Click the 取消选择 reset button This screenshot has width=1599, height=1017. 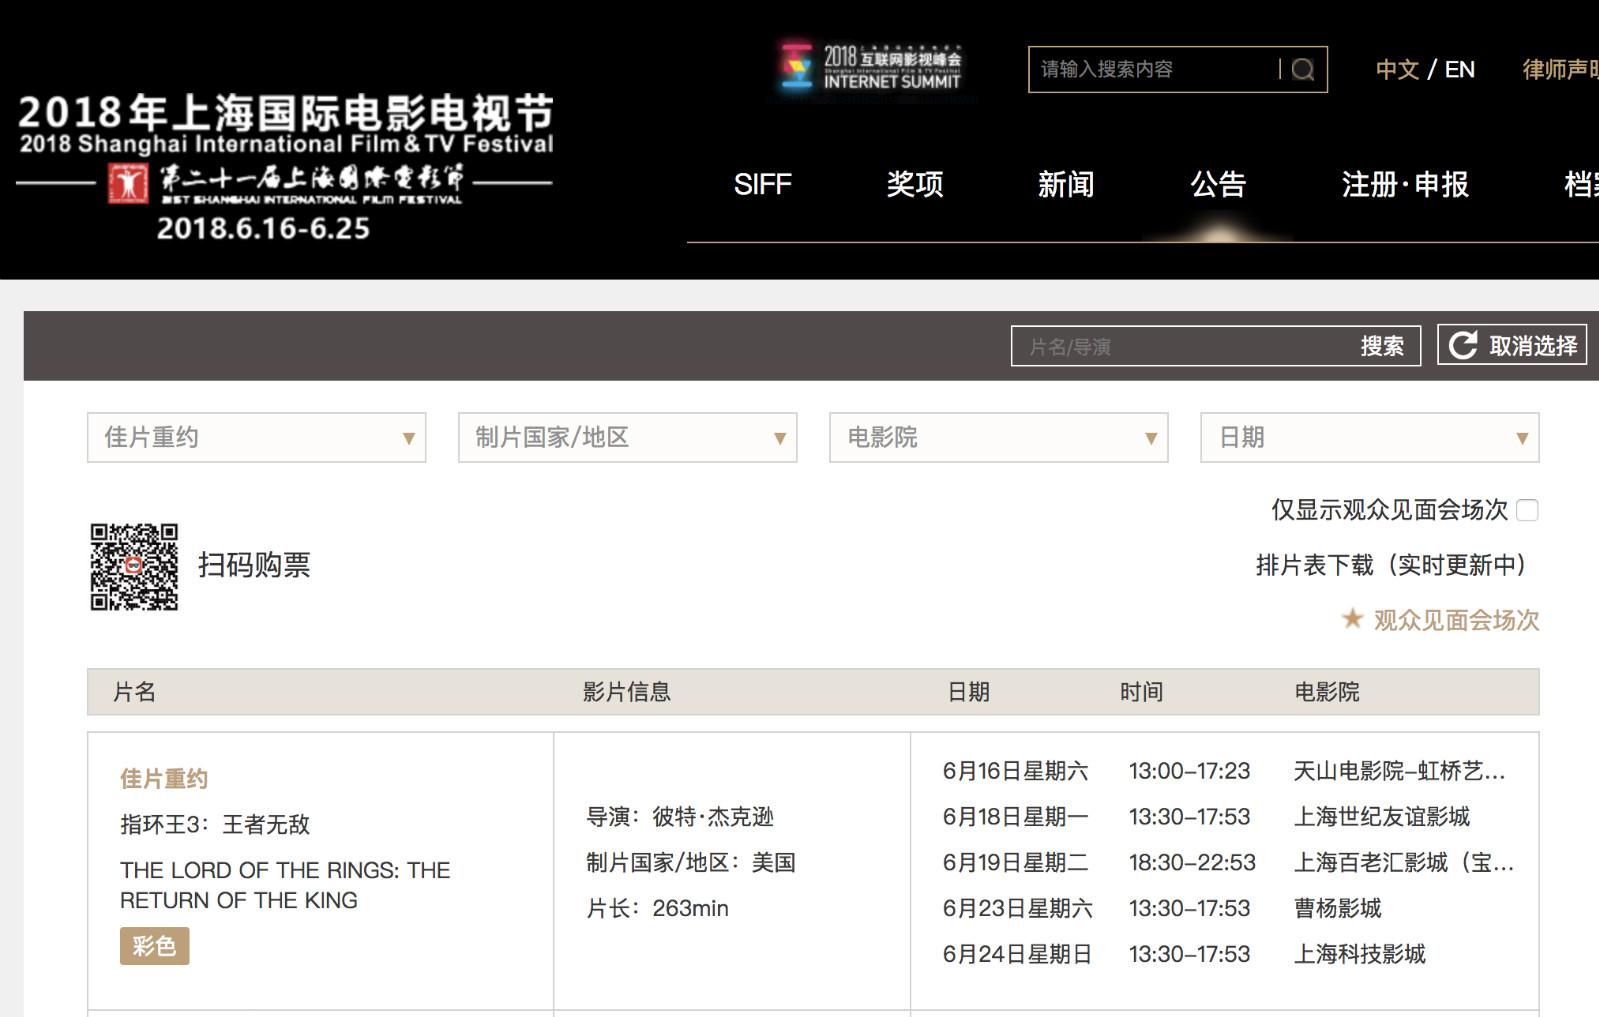[x=1512, y=345]
